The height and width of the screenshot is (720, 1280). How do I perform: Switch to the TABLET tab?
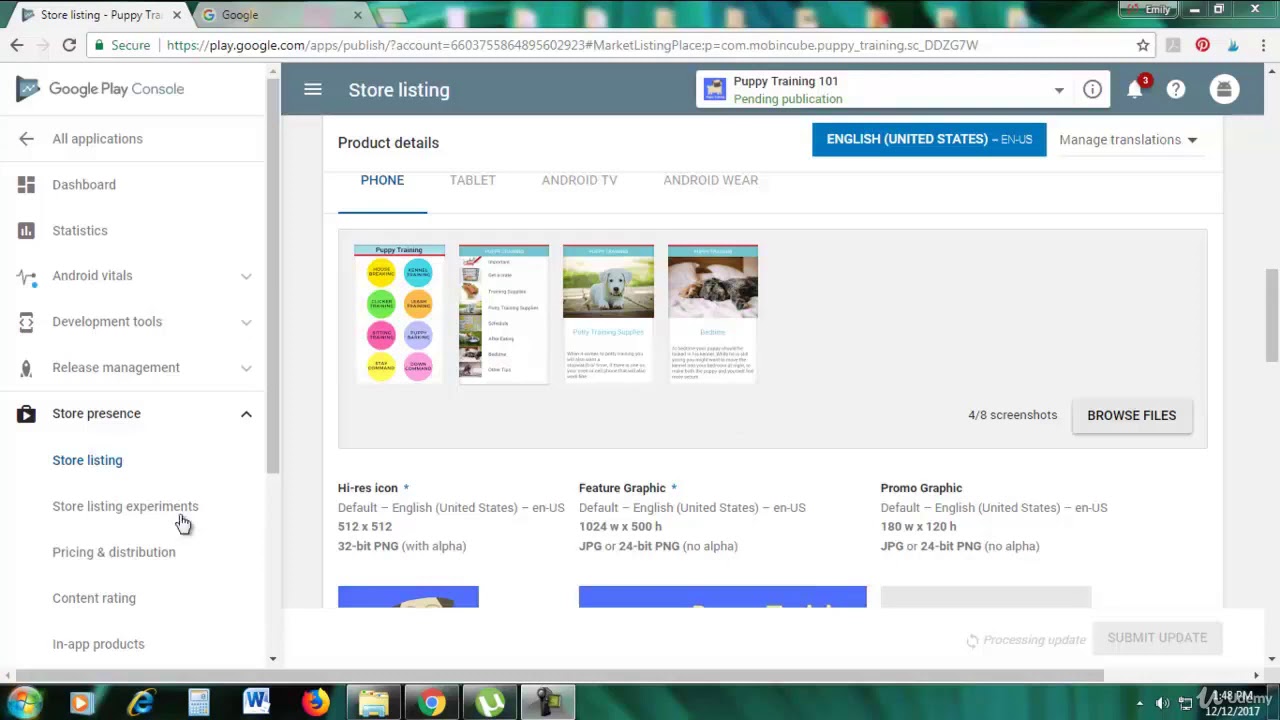tap(472, 180)
